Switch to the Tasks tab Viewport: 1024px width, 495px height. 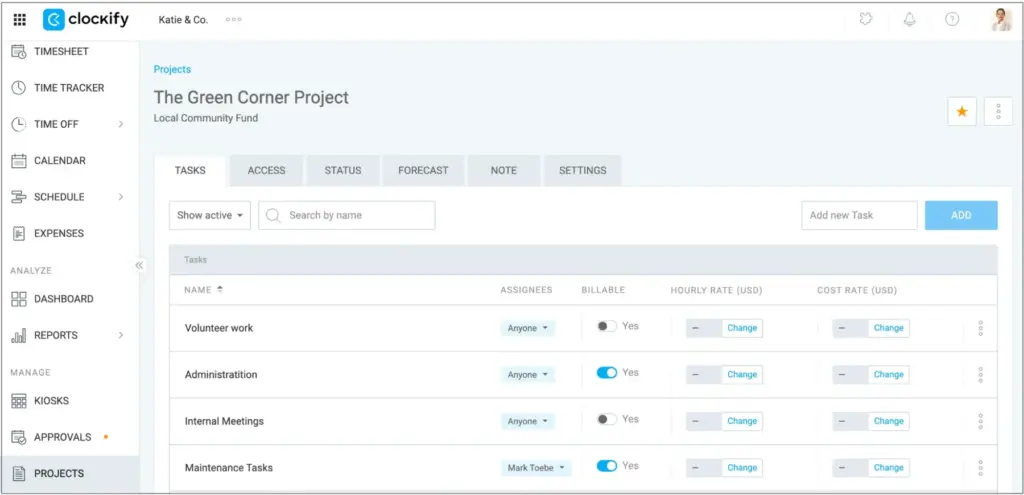(x=190, y=170)
